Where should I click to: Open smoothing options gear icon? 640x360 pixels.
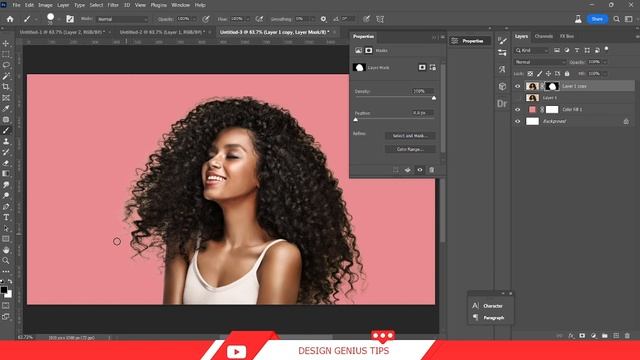point(323,19)
